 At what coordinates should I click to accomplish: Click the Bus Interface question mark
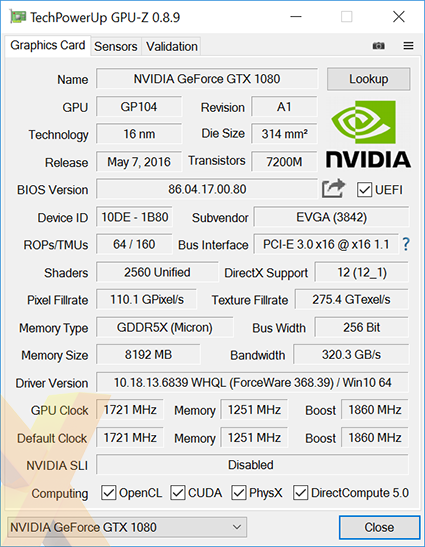[405, 244]
